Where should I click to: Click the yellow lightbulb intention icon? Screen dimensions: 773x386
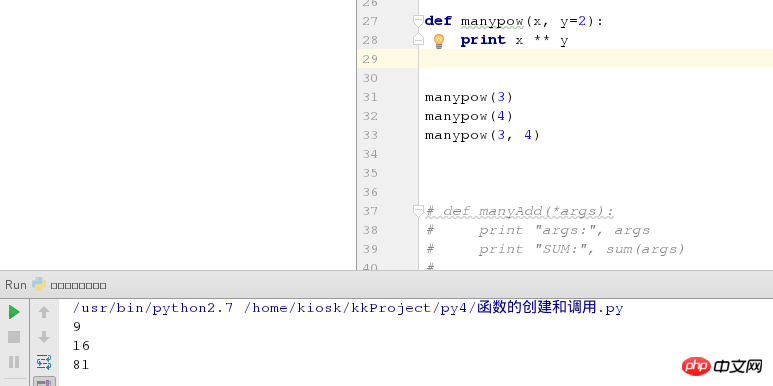click(x=439, y=41)
